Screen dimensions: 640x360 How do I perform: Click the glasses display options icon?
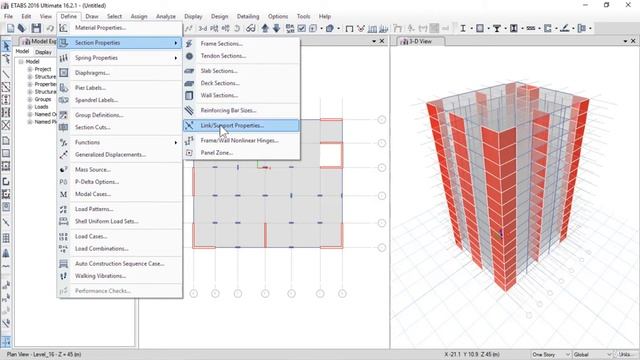point(251,28)
